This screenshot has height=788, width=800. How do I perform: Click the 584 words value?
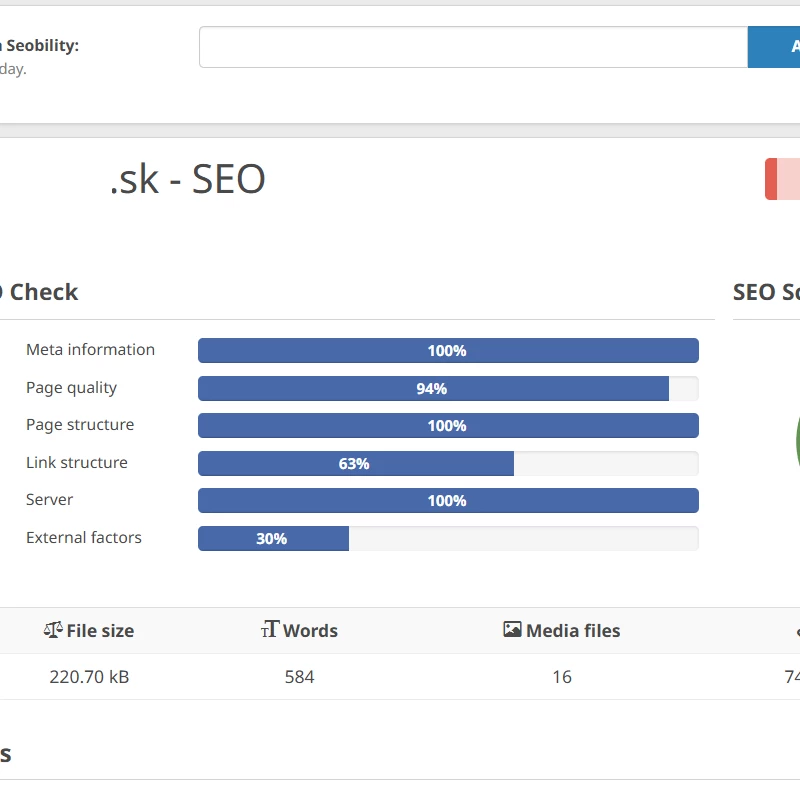pyautogui.click(x=299, y=677)
